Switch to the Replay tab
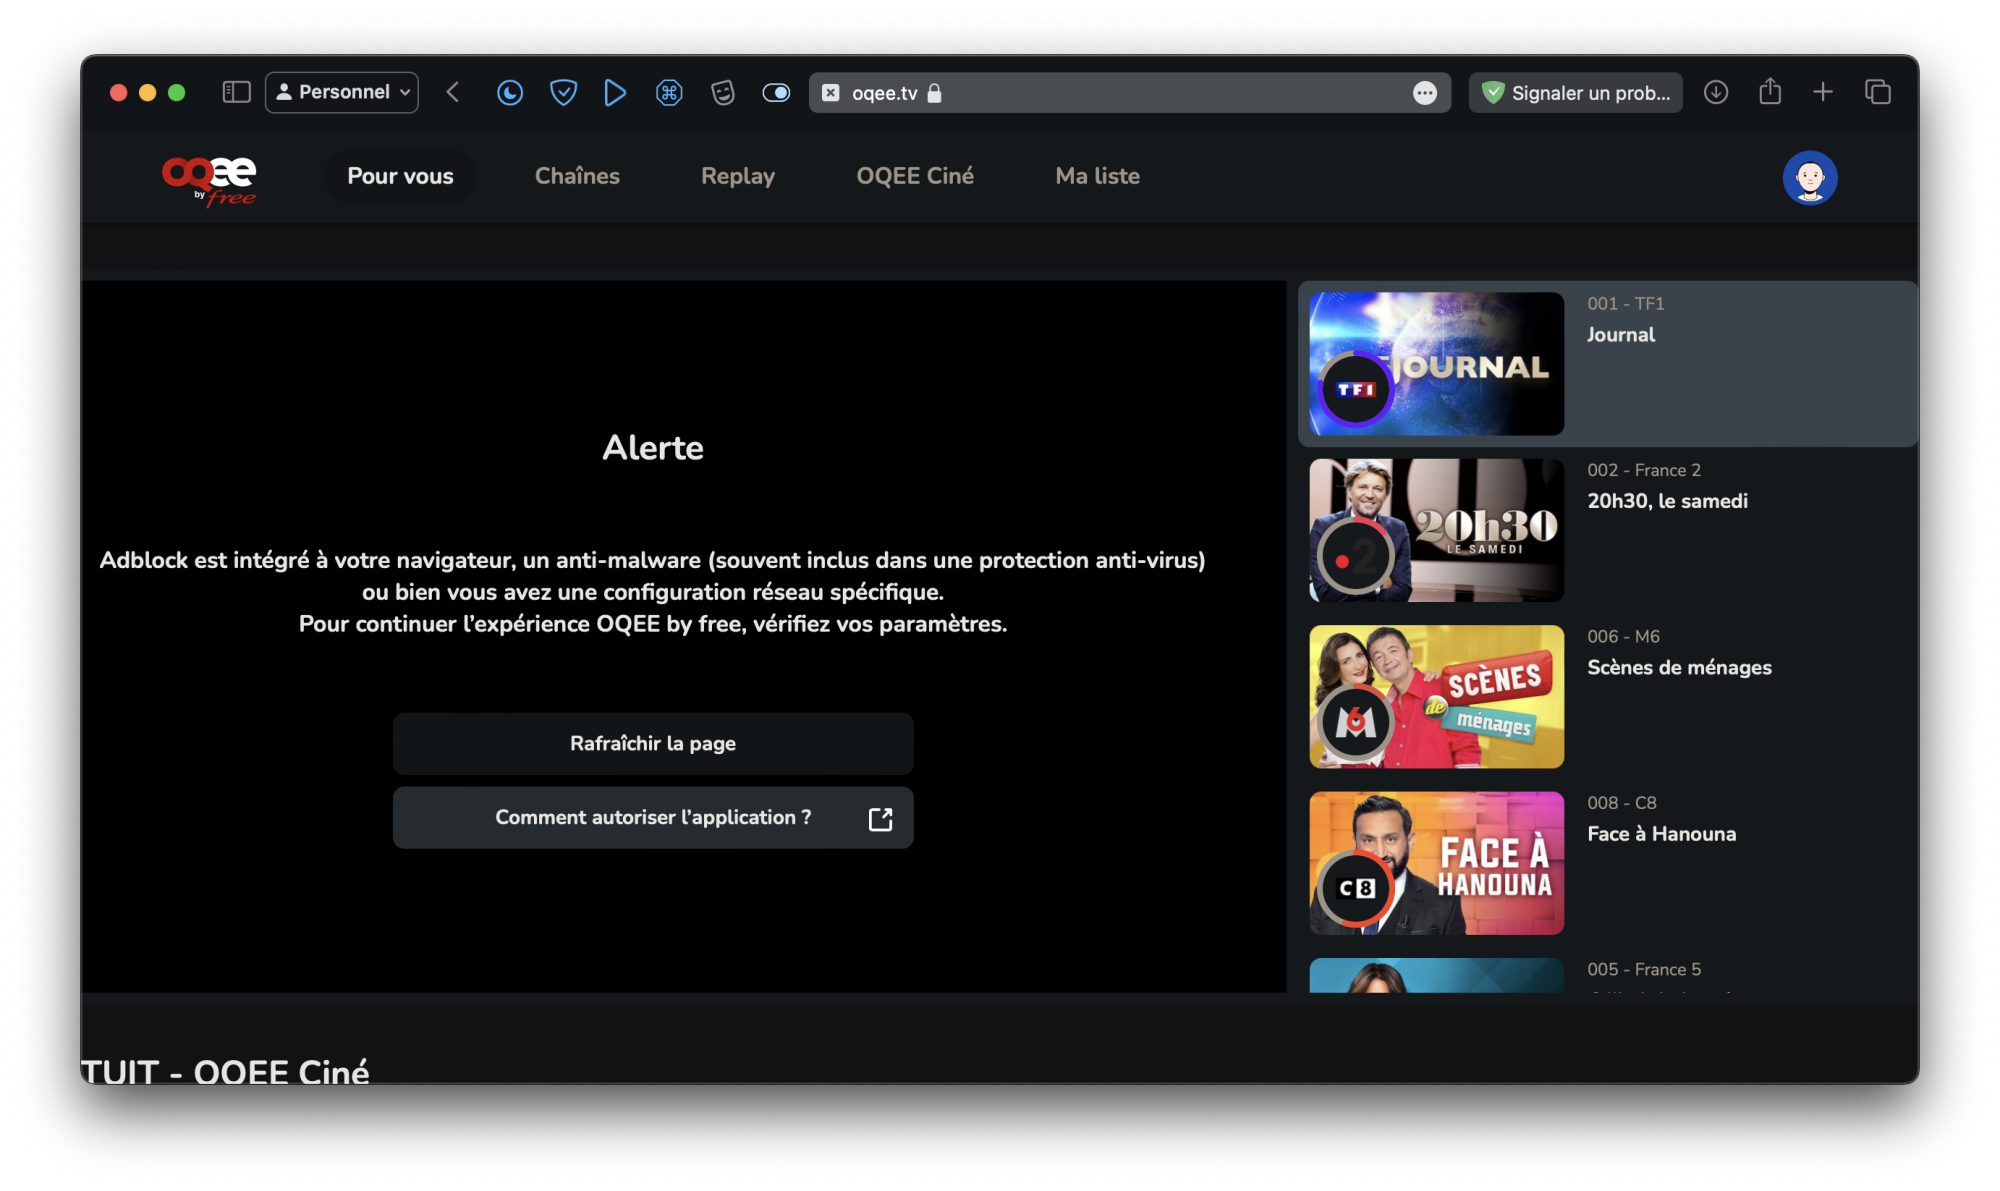Image resolution: width=2000 pixels, height=1191 pixels. 737,176
